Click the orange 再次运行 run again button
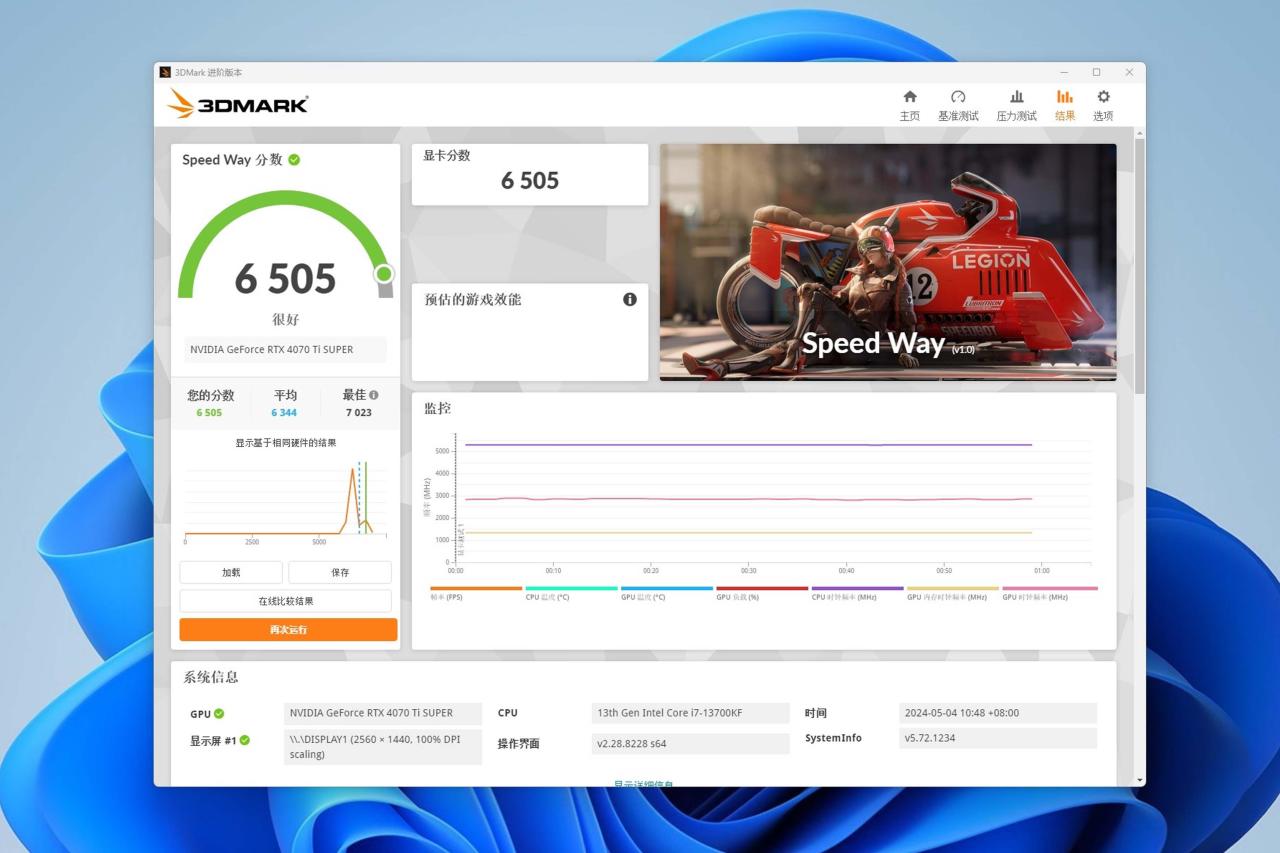 [288, 630]
